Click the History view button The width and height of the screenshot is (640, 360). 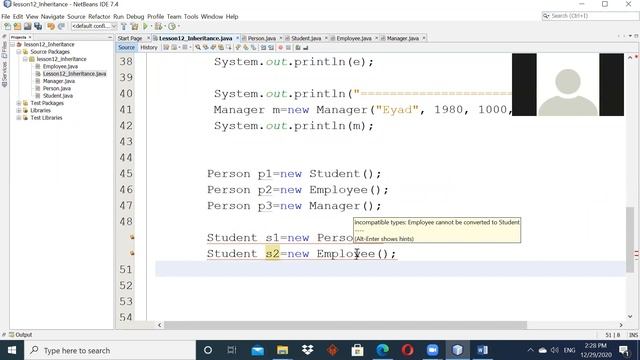(x=149, y=47)
